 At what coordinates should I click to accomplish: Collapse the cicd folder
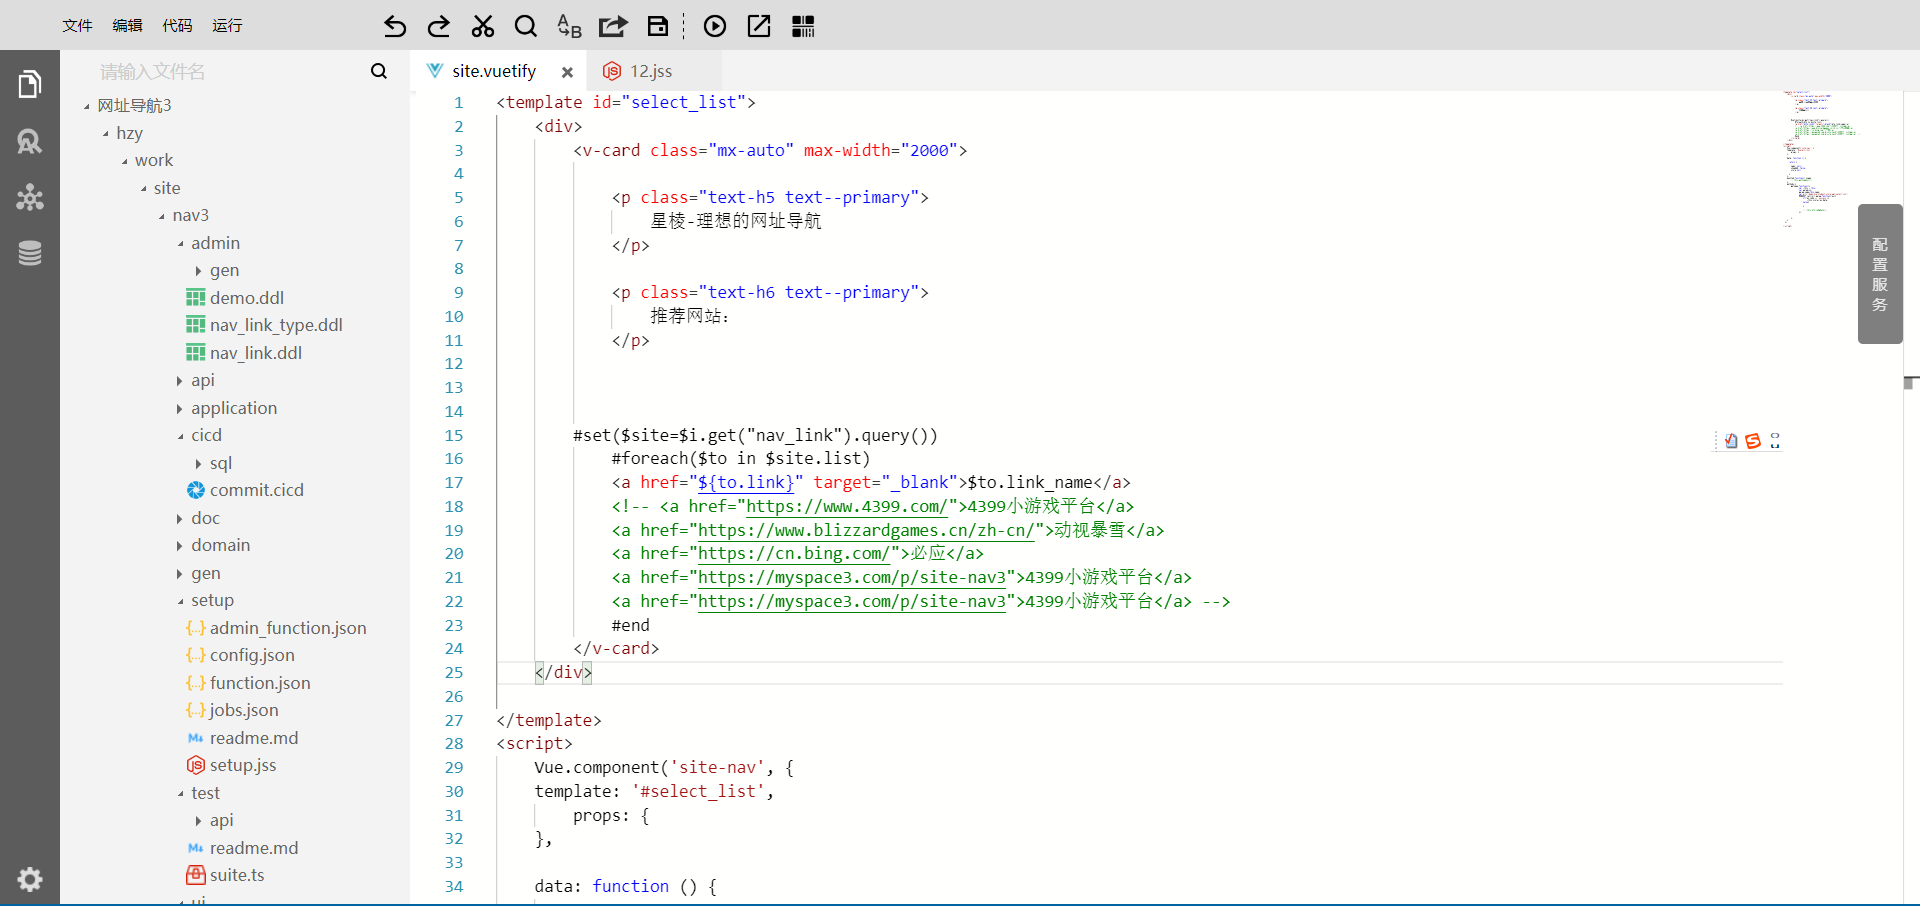181,436
